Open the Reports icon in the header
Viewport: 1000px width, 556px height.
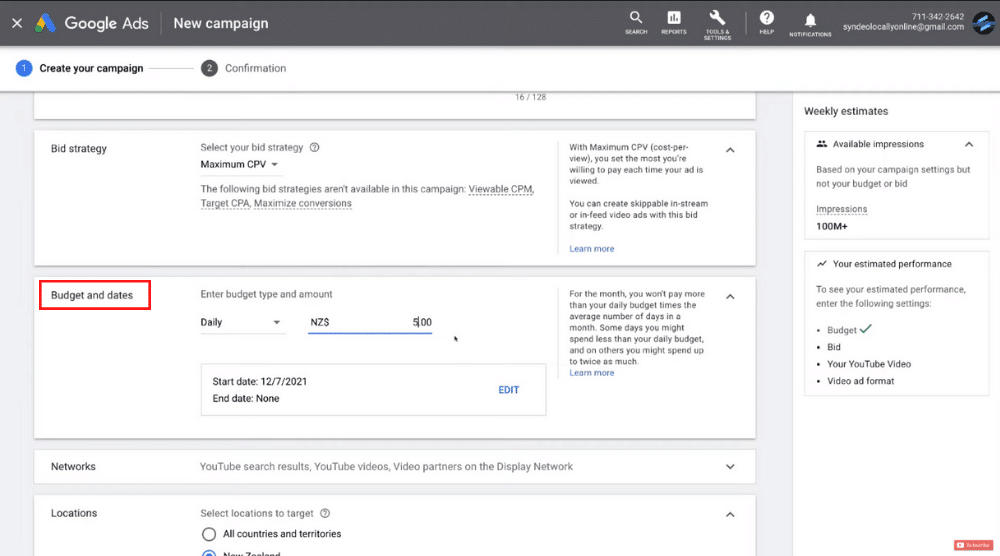click(x=673, y=22)
